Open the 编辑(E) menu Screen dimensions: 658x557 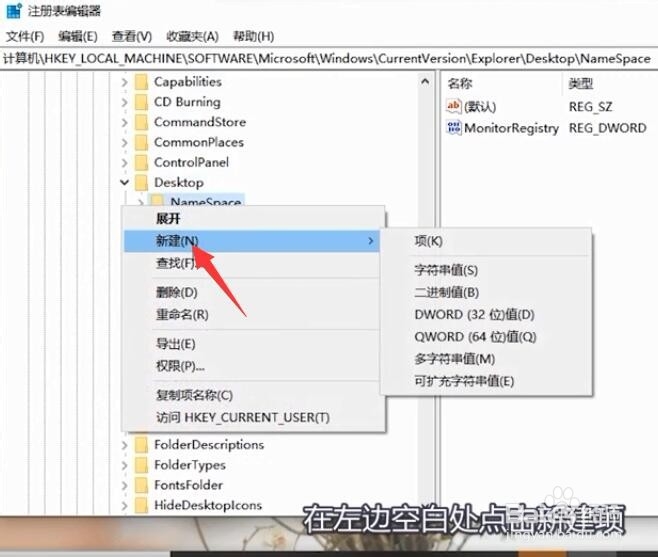click(x=78, y=37)
